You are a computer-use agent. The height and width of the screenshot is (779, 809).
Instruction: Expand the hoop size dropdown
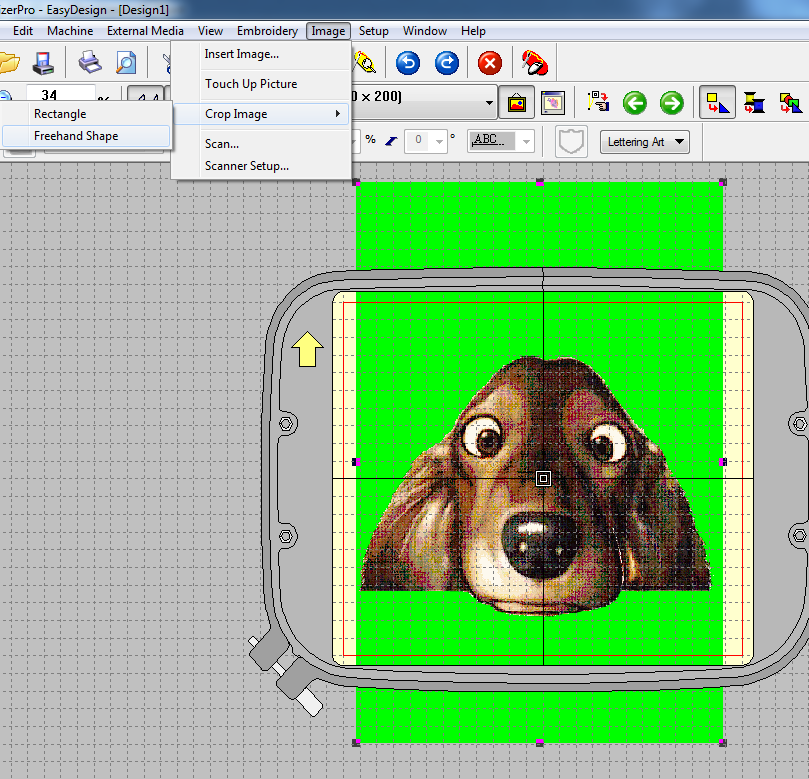pyautogui.click(x=489, y=103)
